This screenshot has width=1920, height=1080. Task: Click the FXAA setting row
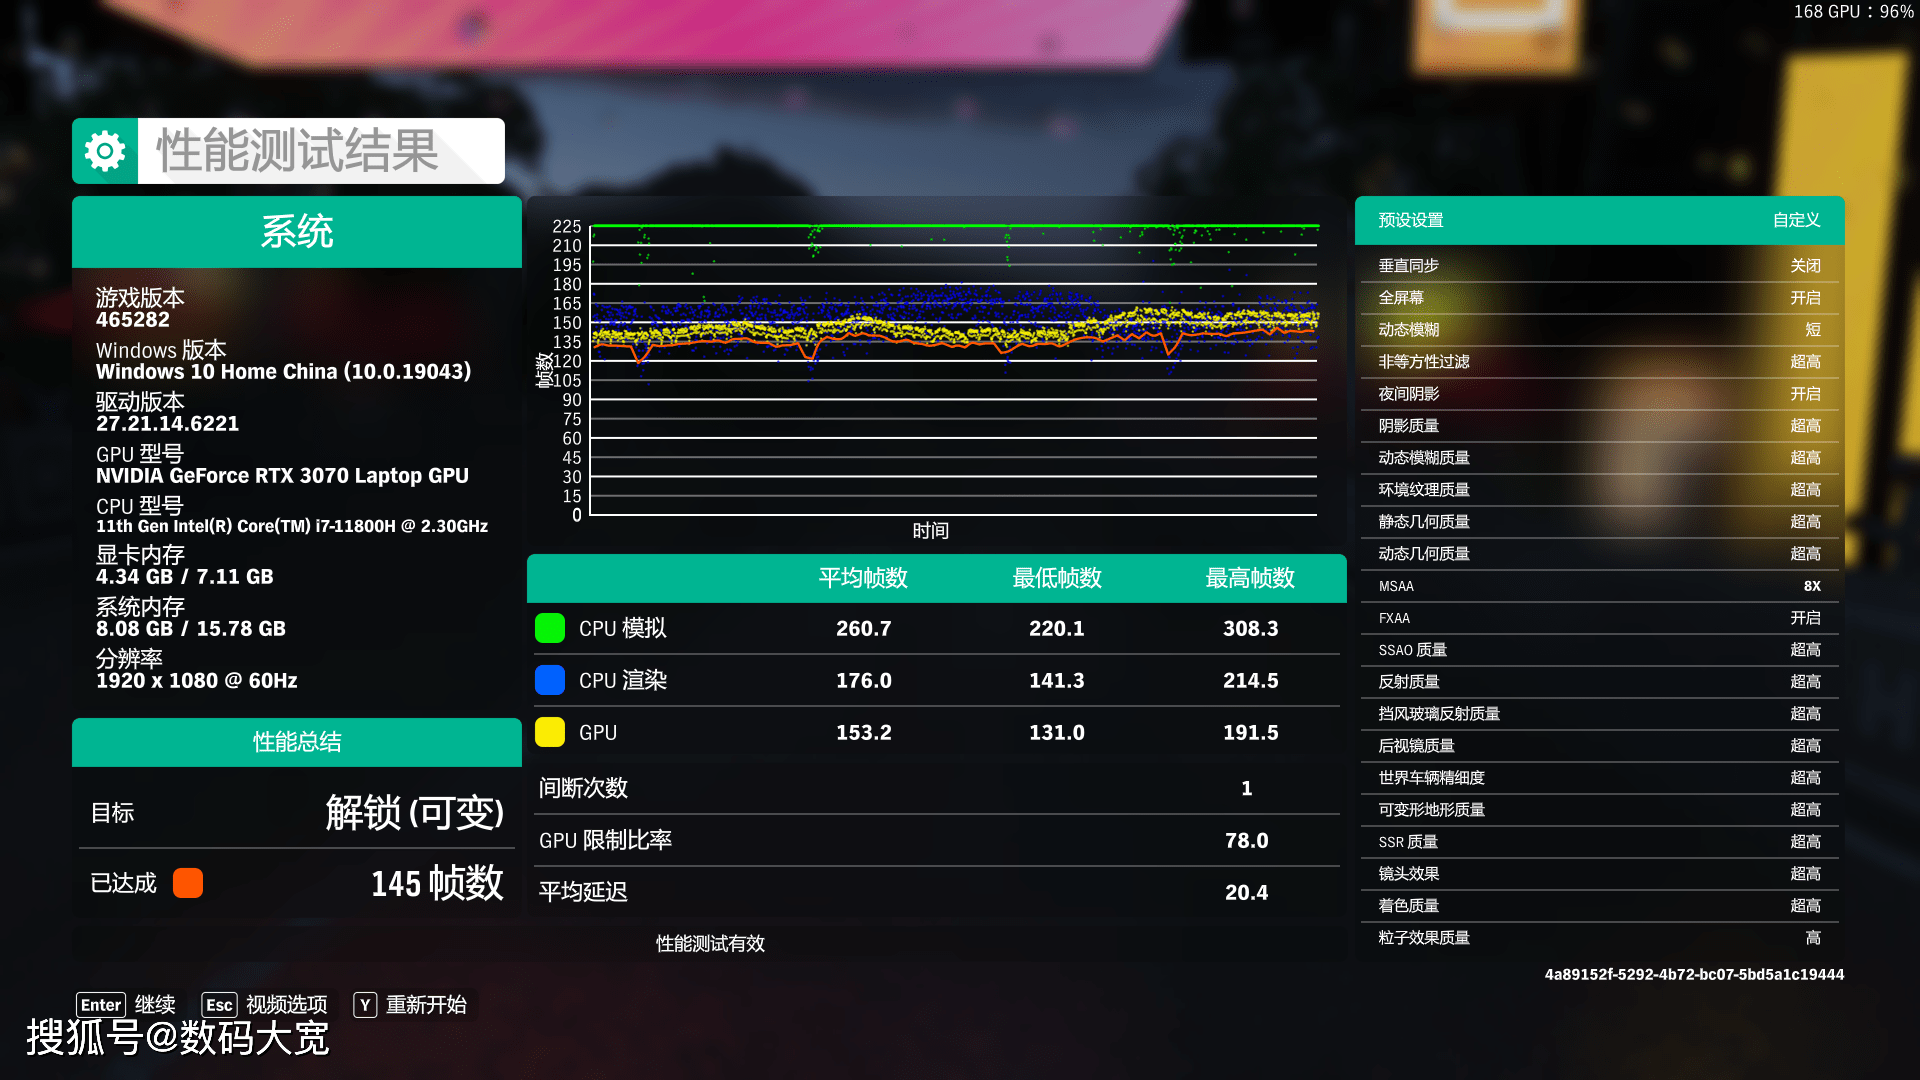pyautogui.click(x=1600, y=618)
